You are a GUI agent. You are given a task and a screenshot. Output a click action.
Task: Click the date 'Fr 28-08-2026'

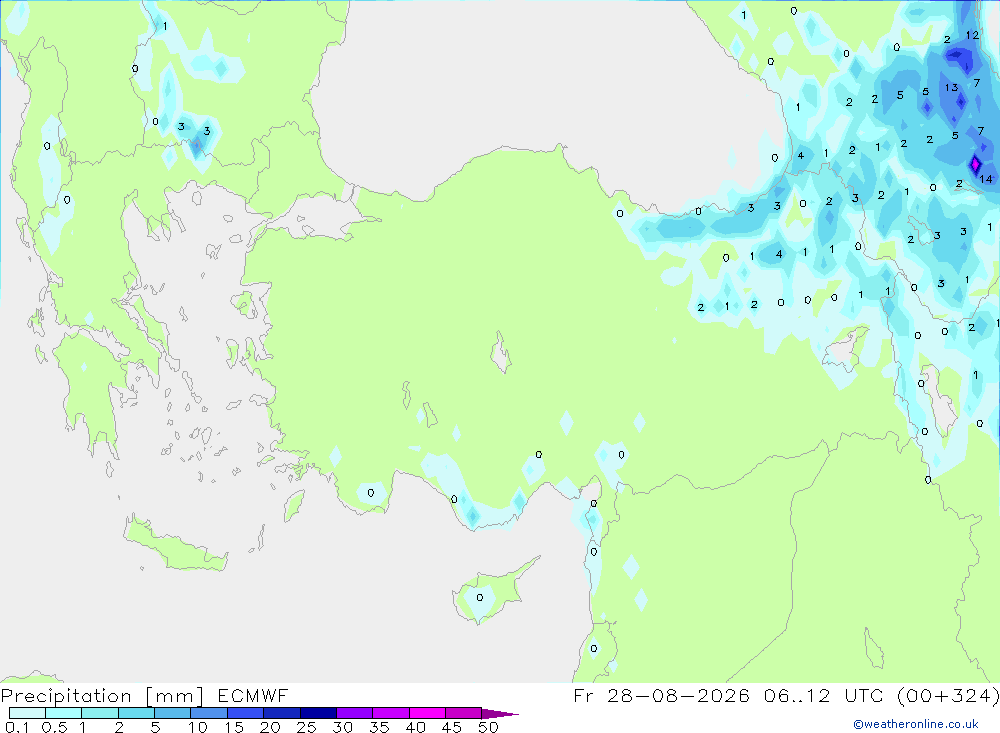[661, 695]
